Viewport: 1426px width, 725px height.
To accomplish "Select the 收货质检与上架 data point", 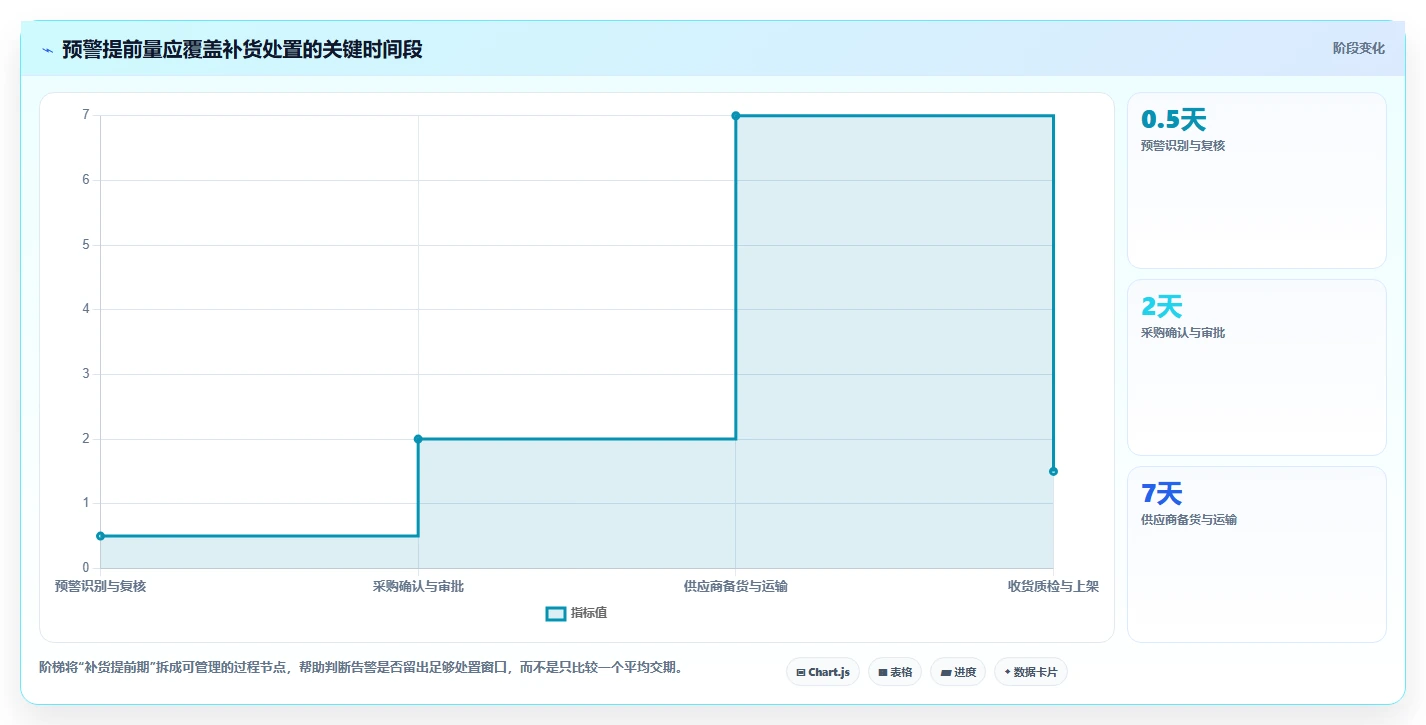I will click(1053, 471).
